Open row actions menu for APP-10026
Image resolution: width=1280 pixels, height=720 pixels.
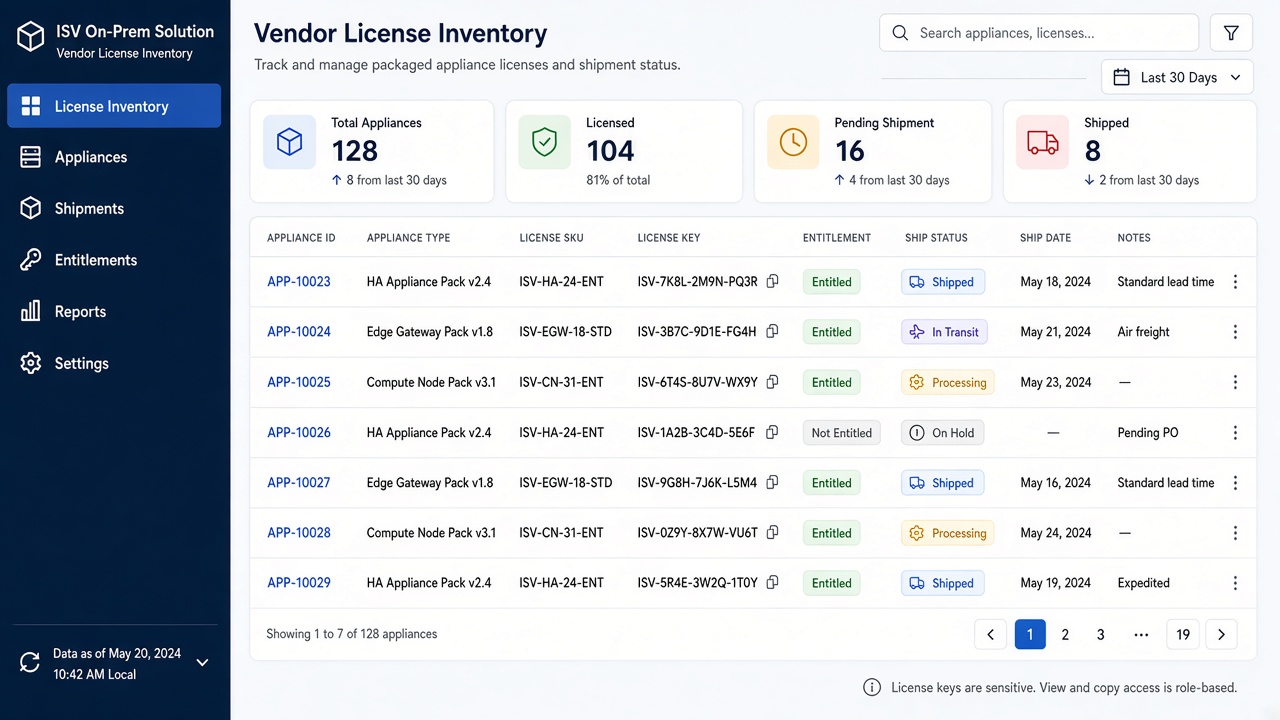[x=1235, y=433]
